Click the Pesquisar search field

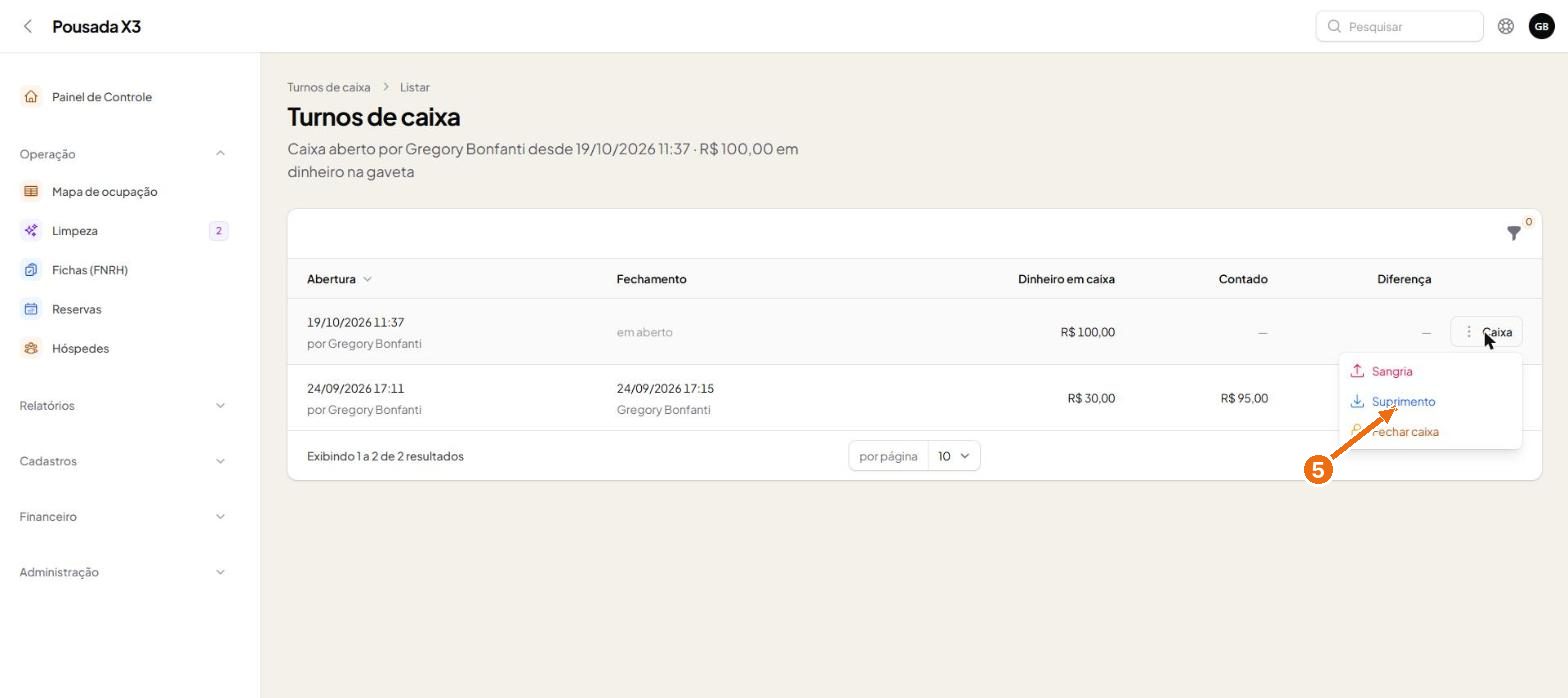point(1399,26)
